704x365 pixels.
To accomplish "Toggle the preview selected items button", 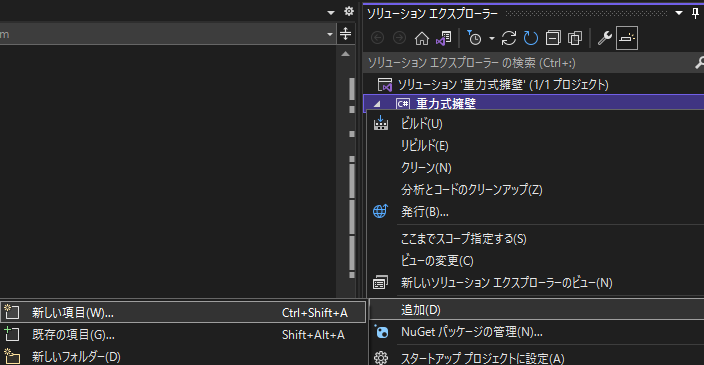I will click(627, 39).
